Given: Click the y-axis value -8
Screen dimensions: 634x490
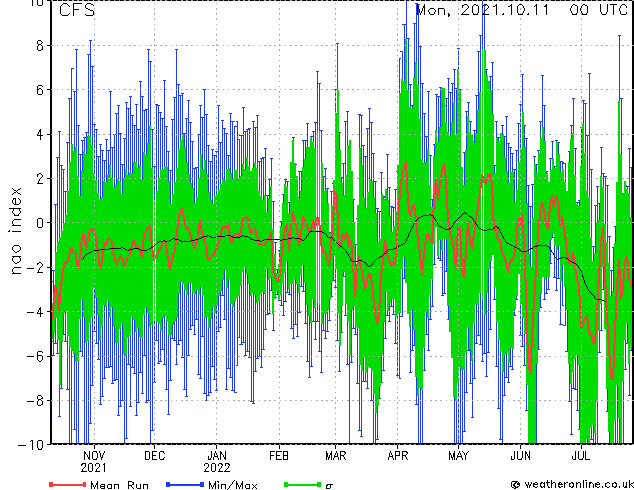Looking at the screenshot, I should click(35, 401).
